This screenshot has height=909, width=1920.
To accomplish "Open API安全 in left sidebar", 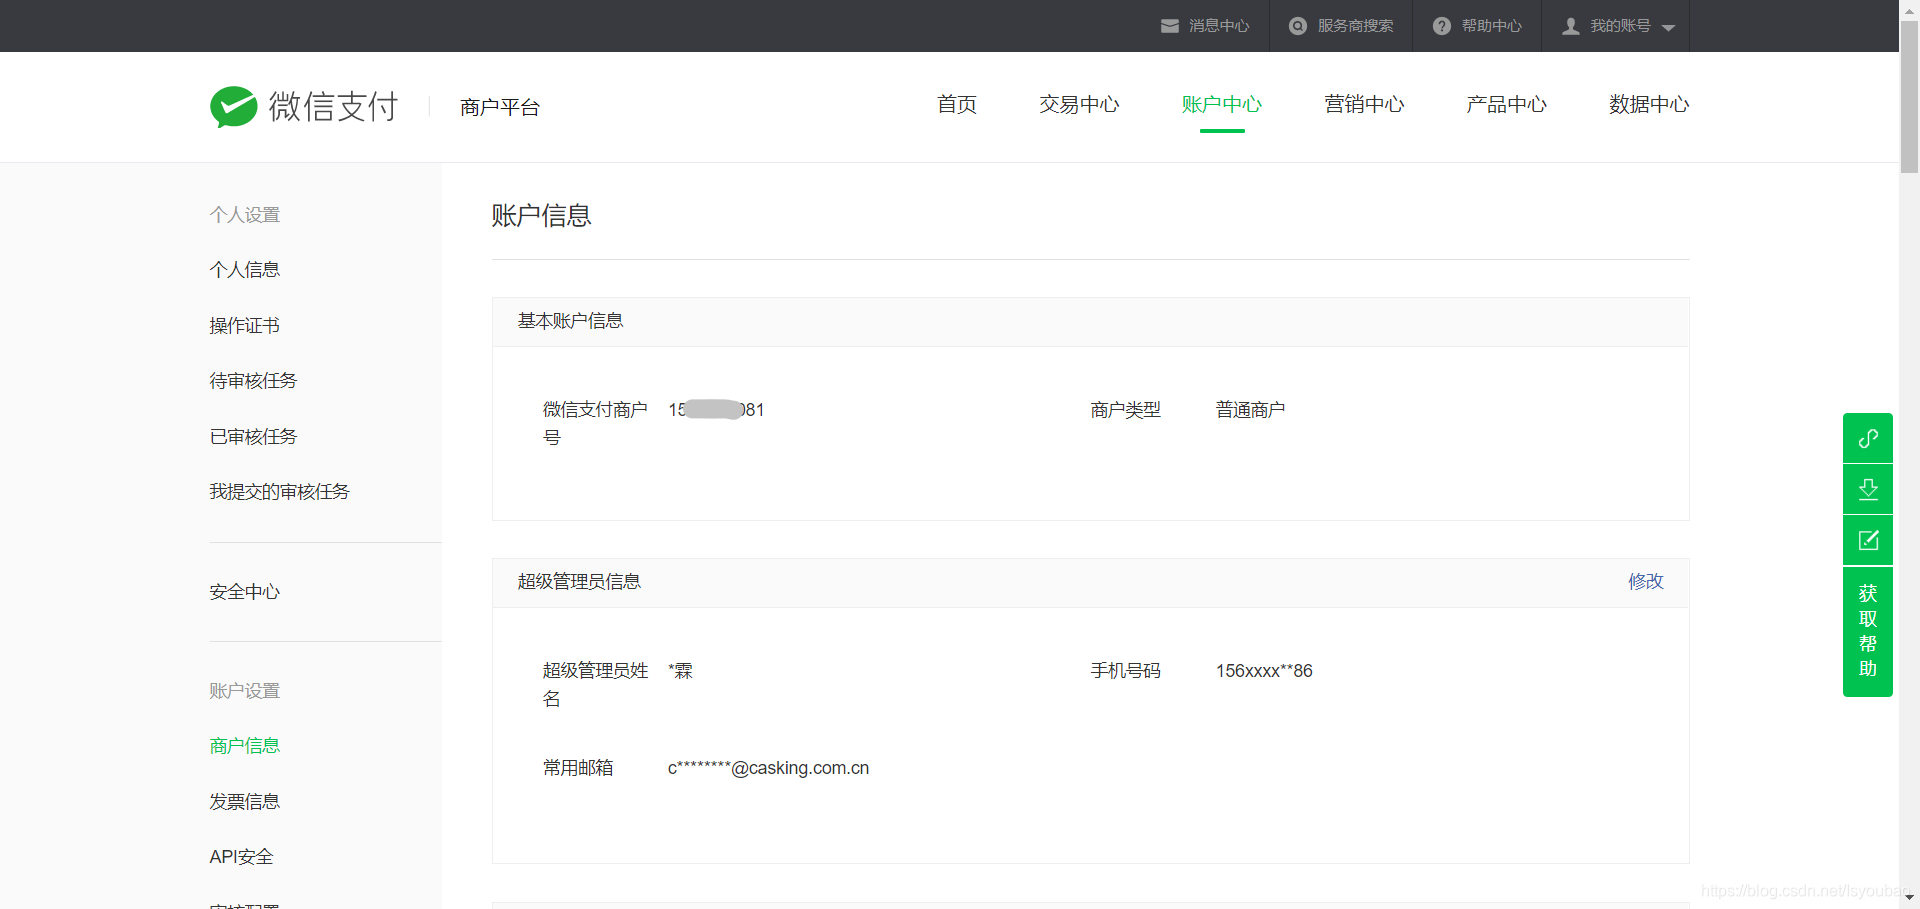I will point(241,857).
